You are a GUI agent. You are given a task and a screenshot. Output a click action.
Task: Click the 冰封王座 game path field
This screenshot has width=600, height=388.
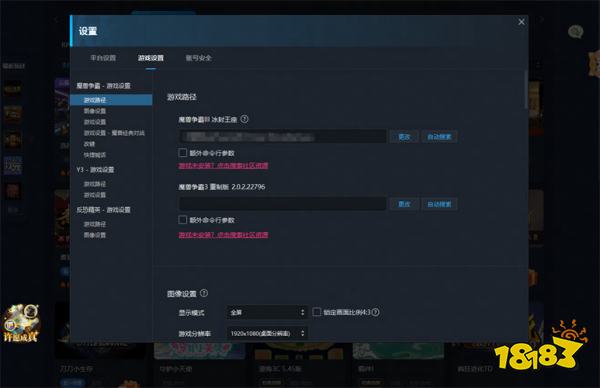click(x=282, y=137)
